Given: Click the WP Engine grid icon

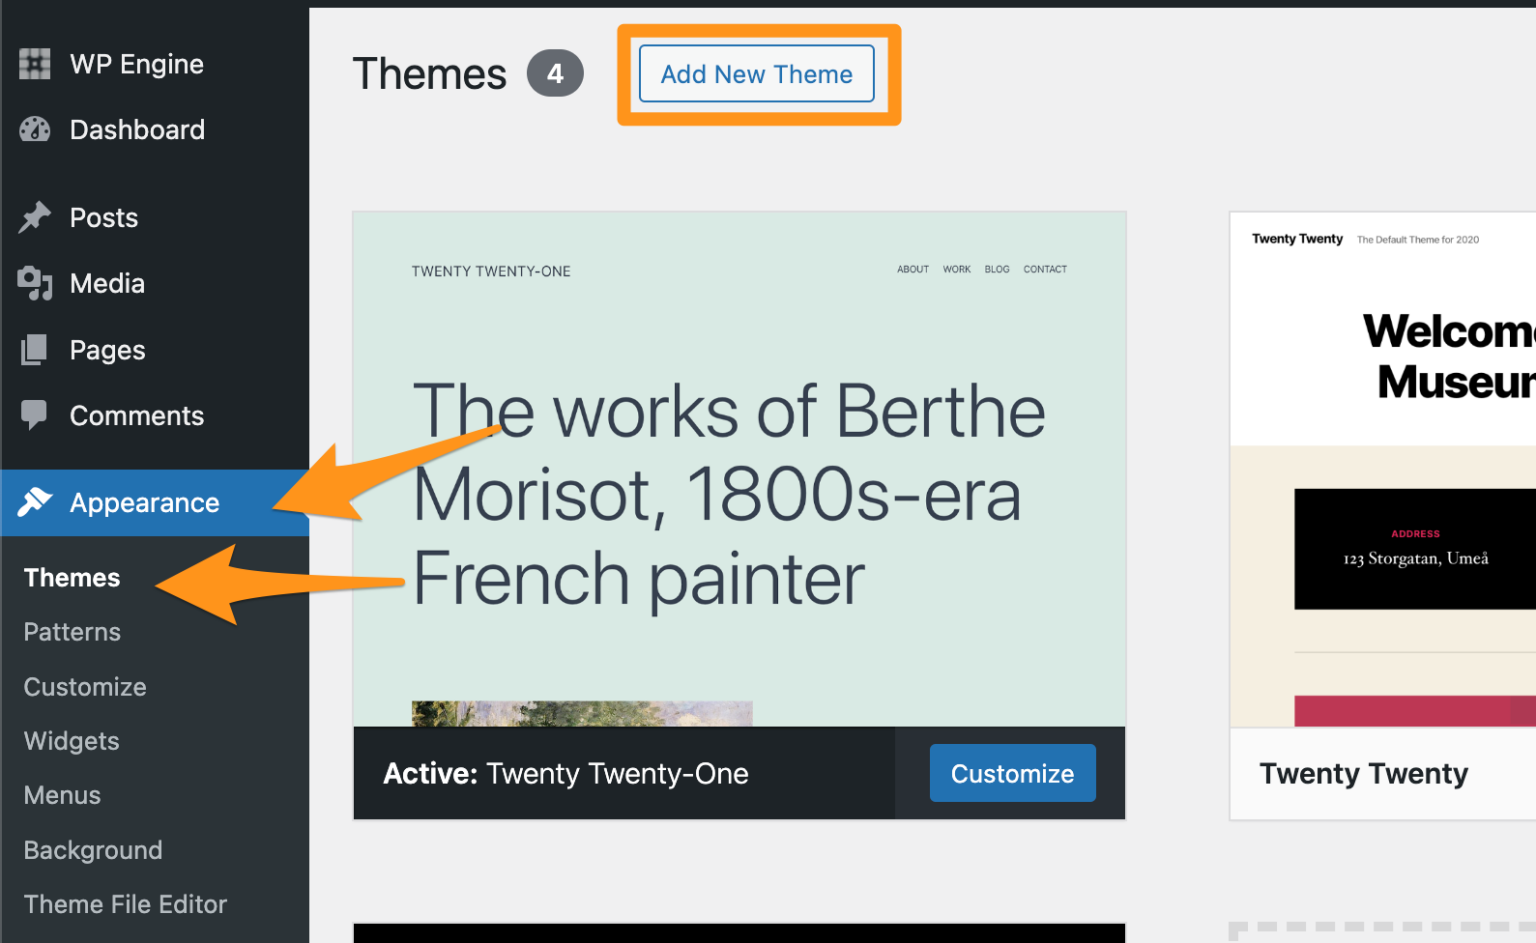Looking at the screenshot, I should tap(35, 64).
